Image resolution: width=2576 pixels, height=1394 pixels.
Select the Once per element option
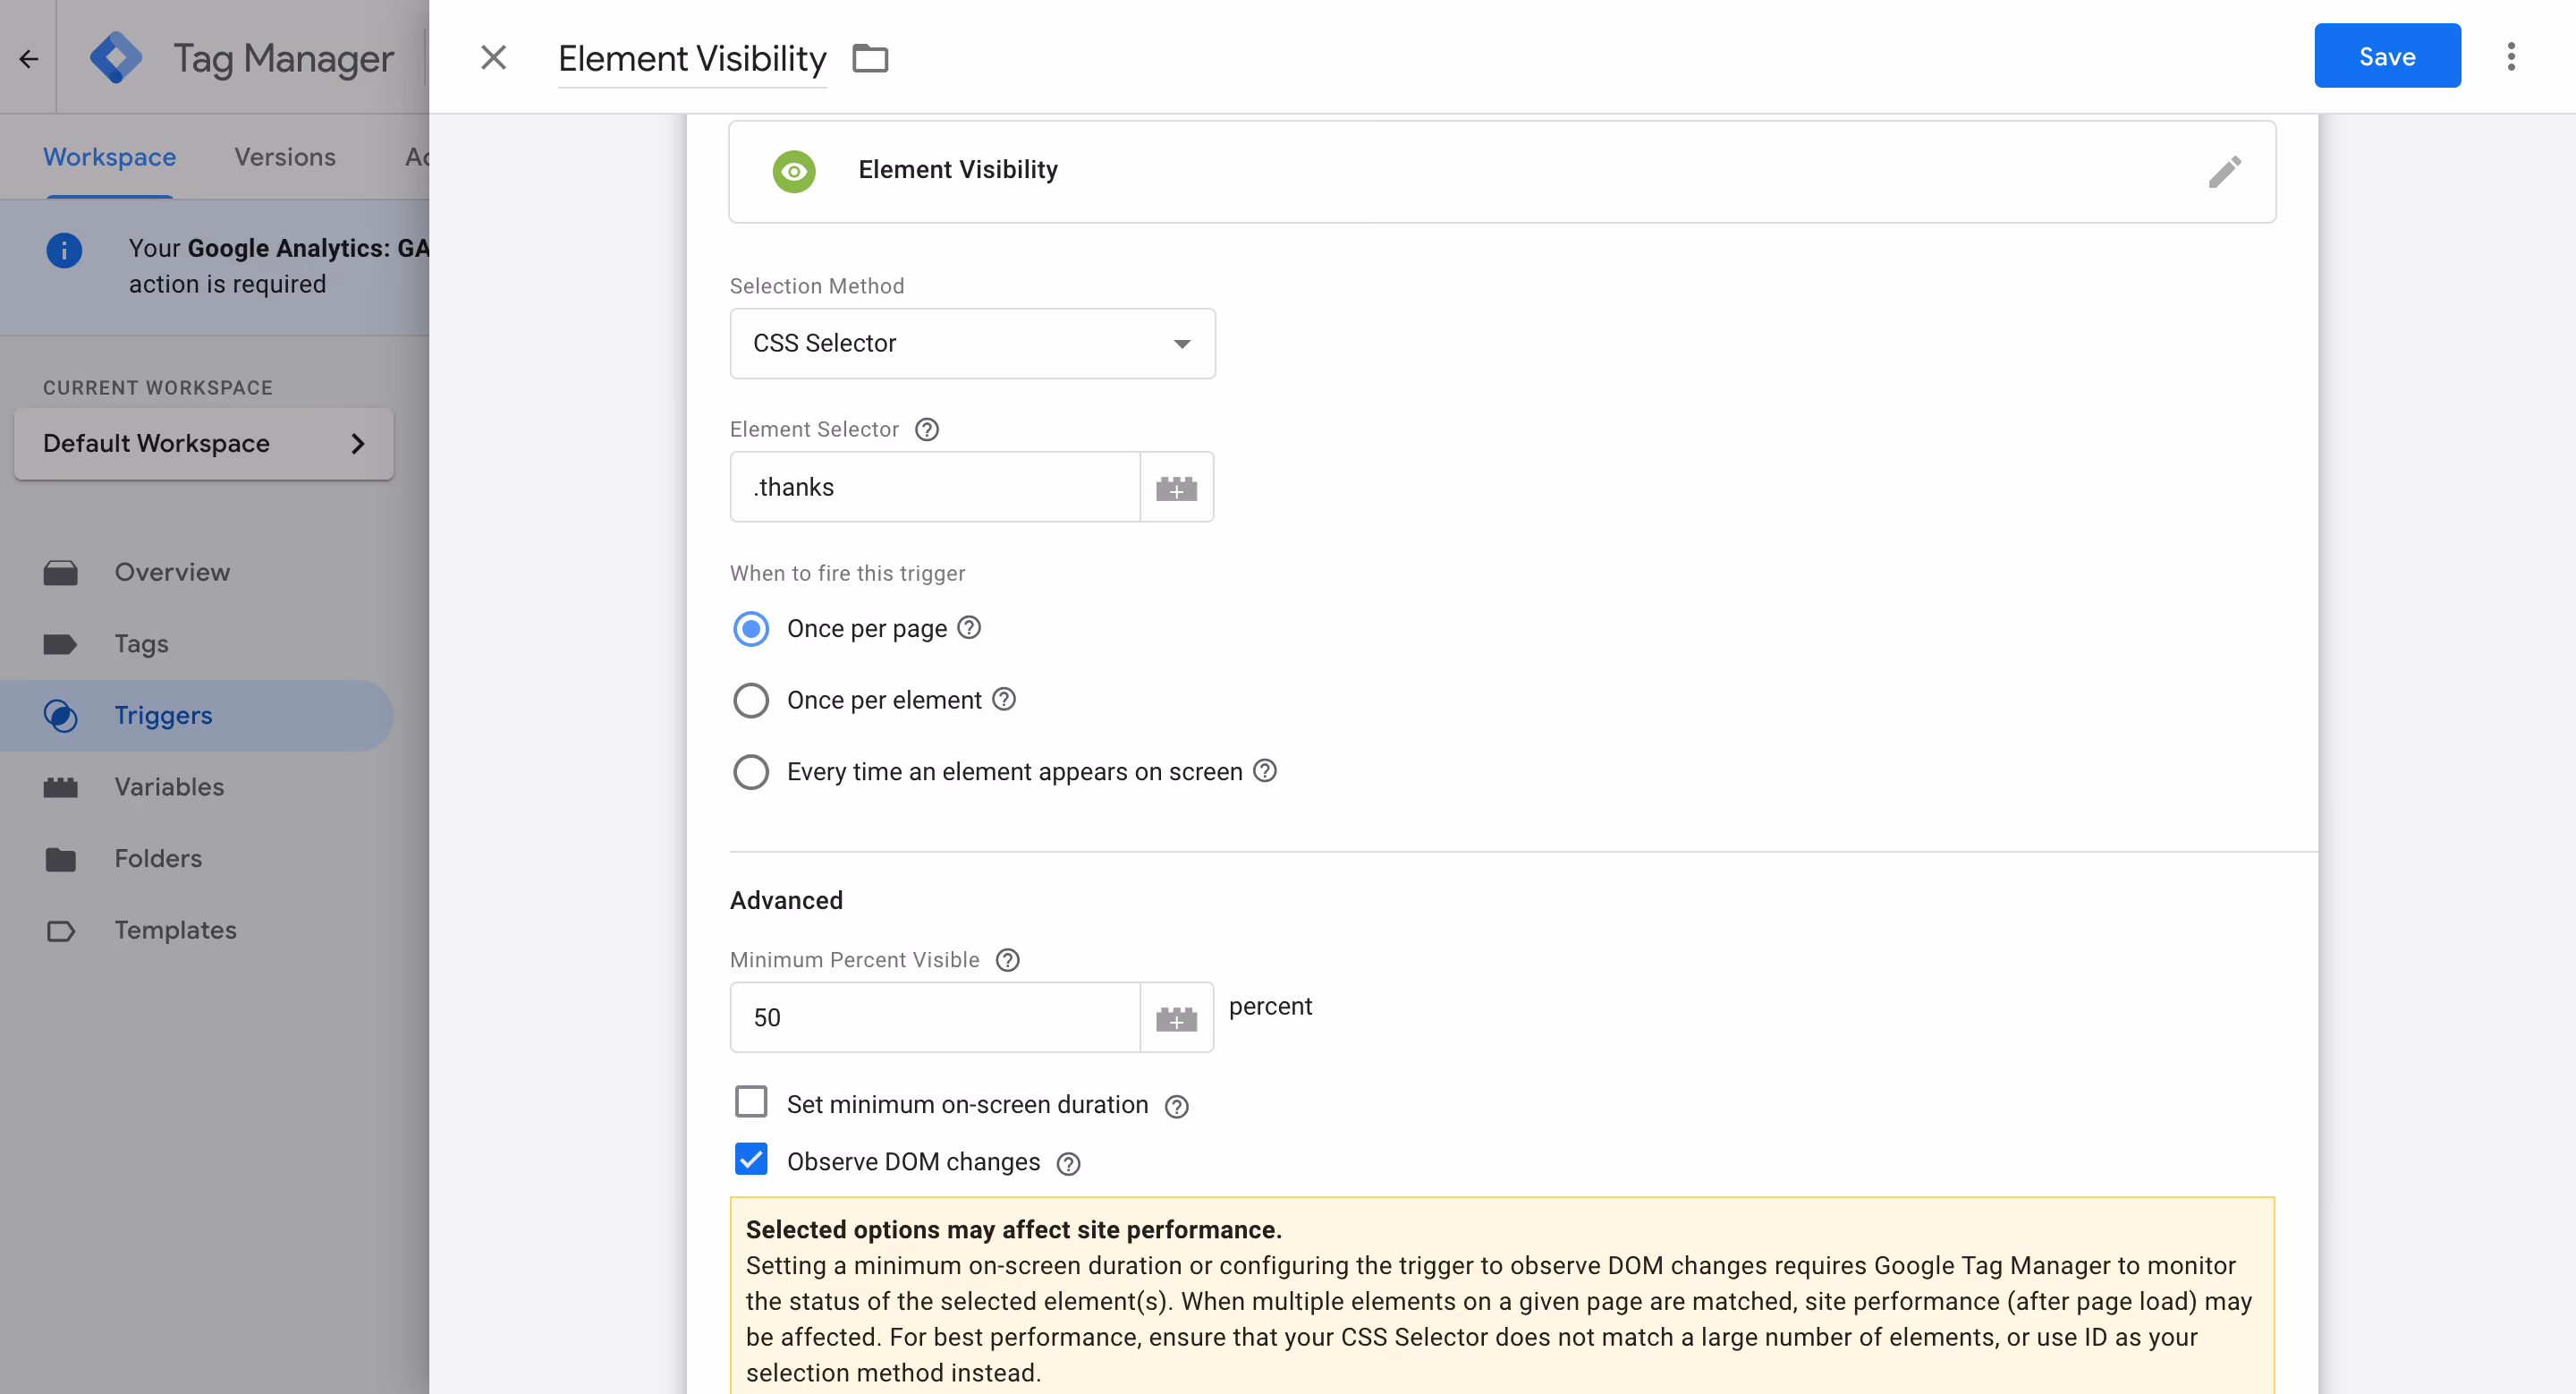751,700
